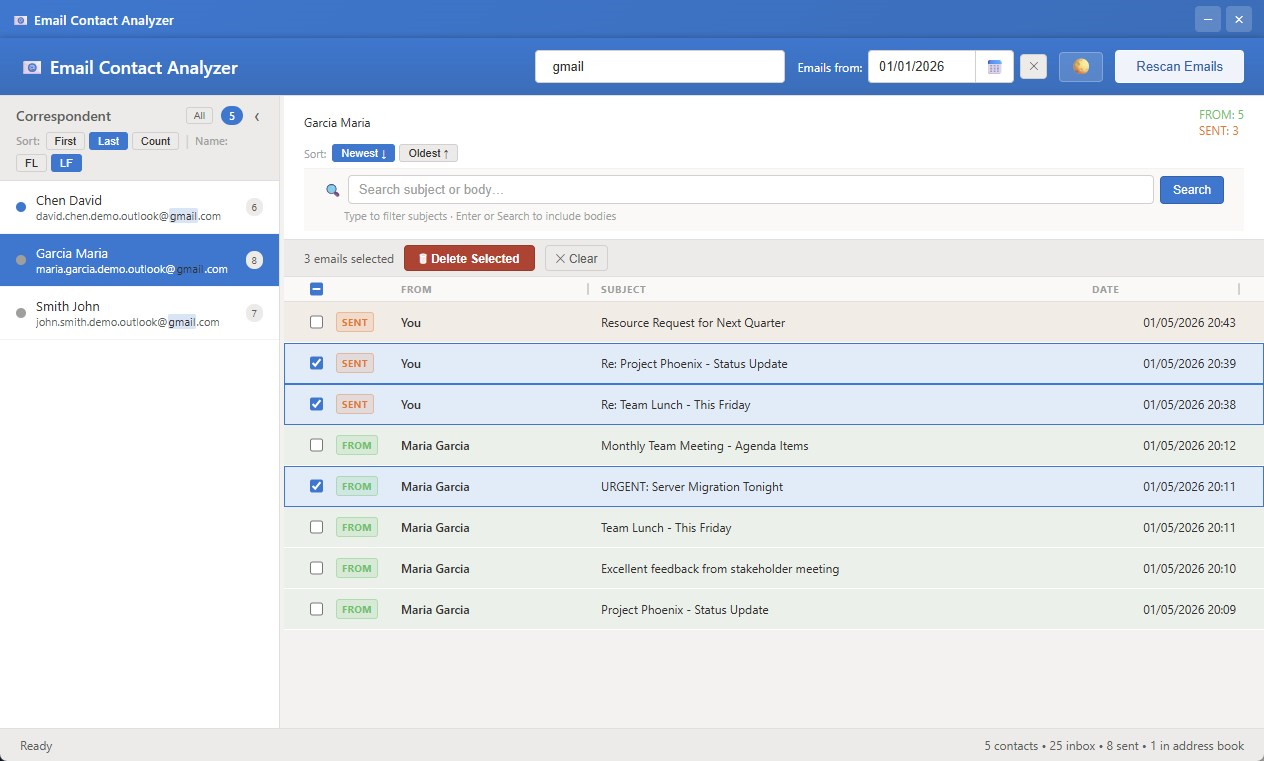Clear the date filter with X button
Image resolution: width=1264 pixels, height=761 pixels.
(1034, 67)
